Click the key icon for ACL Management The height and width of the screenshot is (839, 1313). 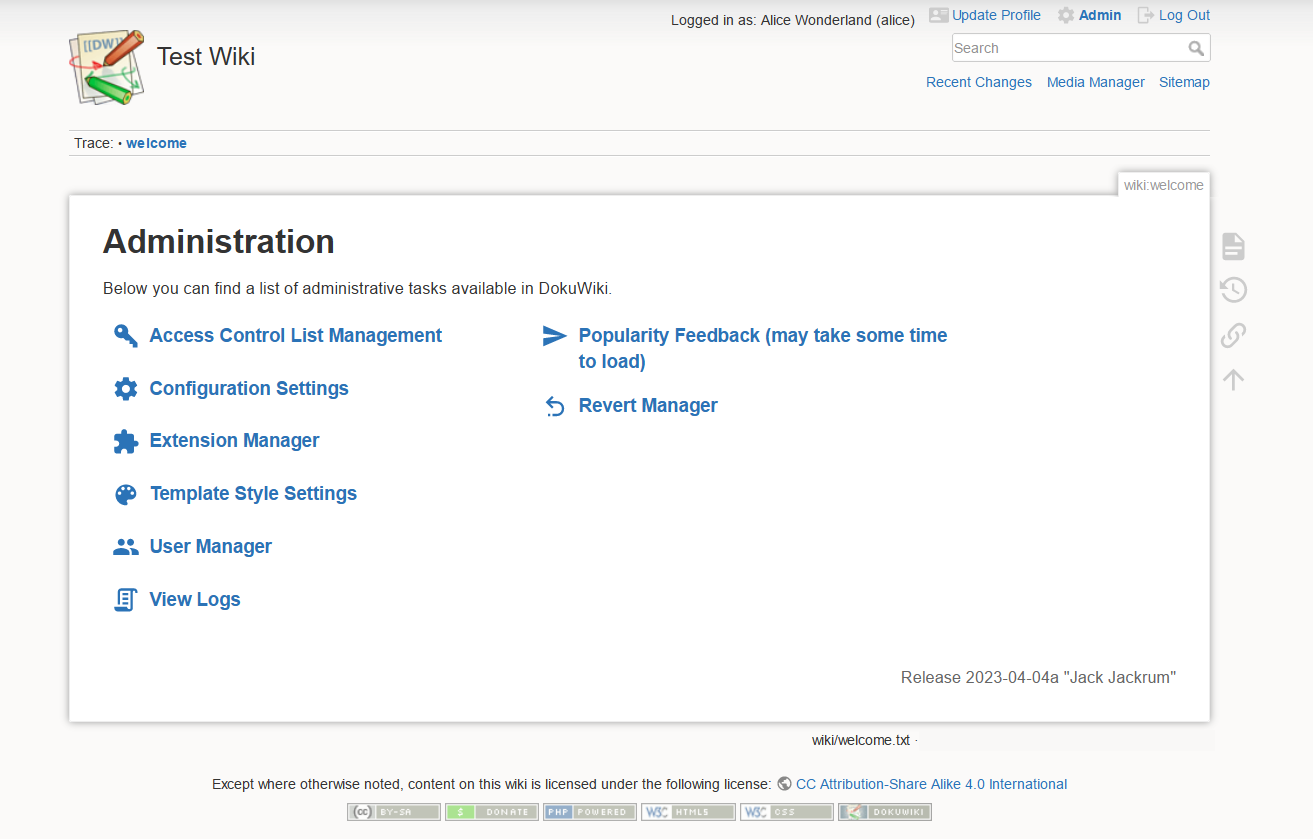125,336
